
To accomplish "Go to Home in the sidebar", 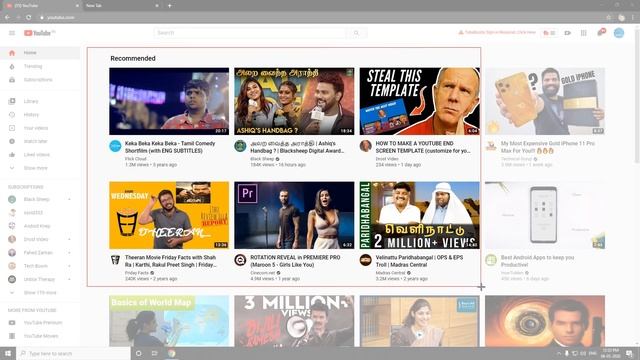I will (40, 53).
